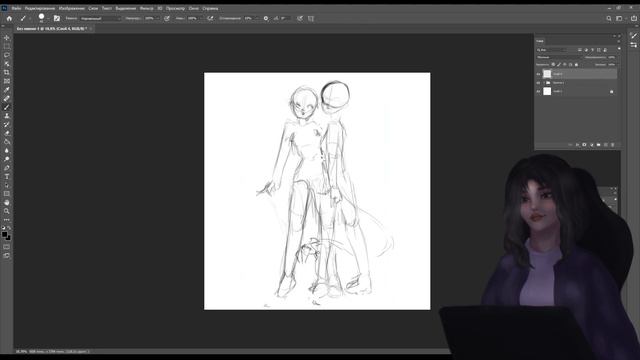Select the Dodge tool
This screenshot has width=640, height=360.
pyautogui.click(x=7, y=159)
